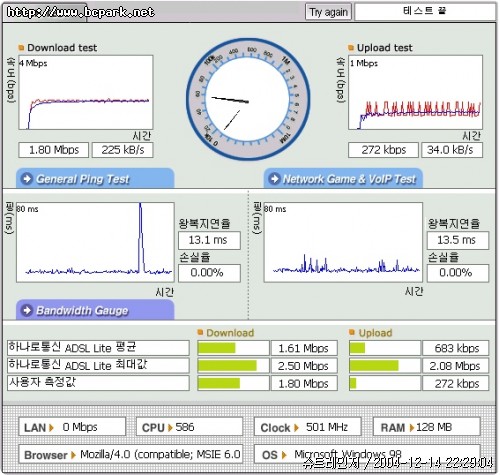500x475 pixels.
Task: Click the 683 kbps value cell
Action: (x=456, y=348)
